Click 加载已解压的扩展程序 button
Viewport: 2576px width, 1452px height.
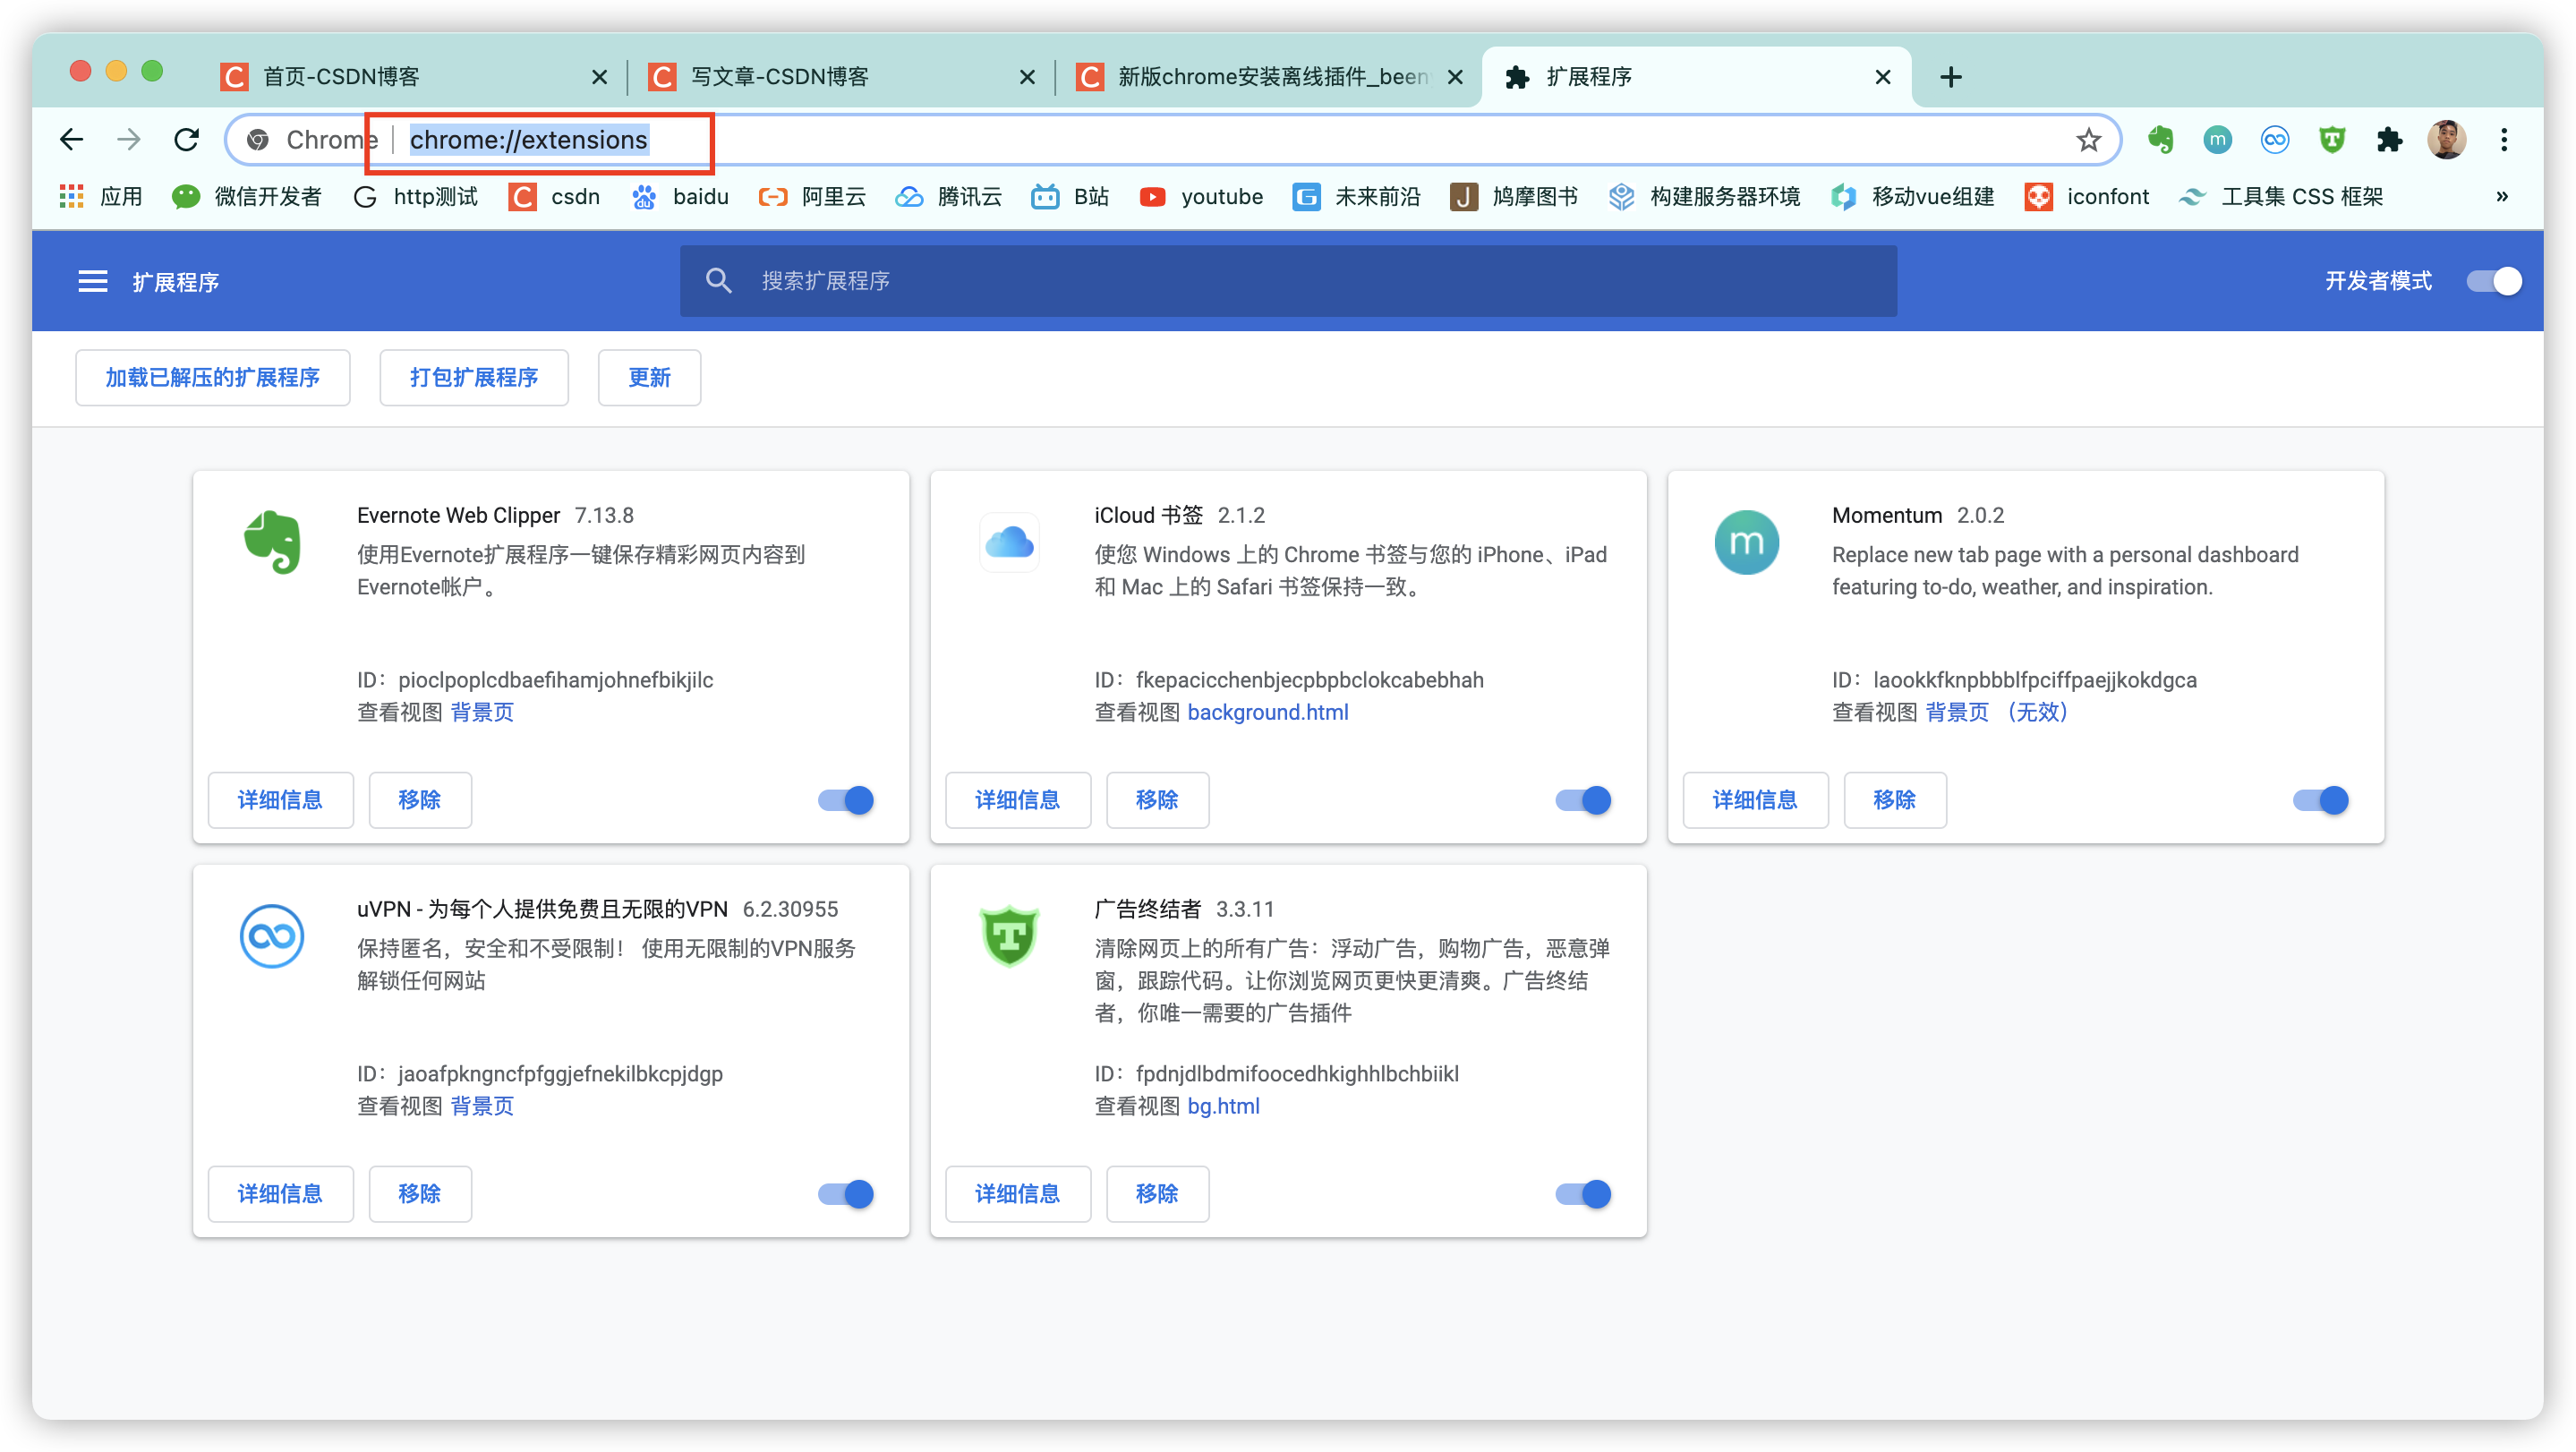coord(213,378)
